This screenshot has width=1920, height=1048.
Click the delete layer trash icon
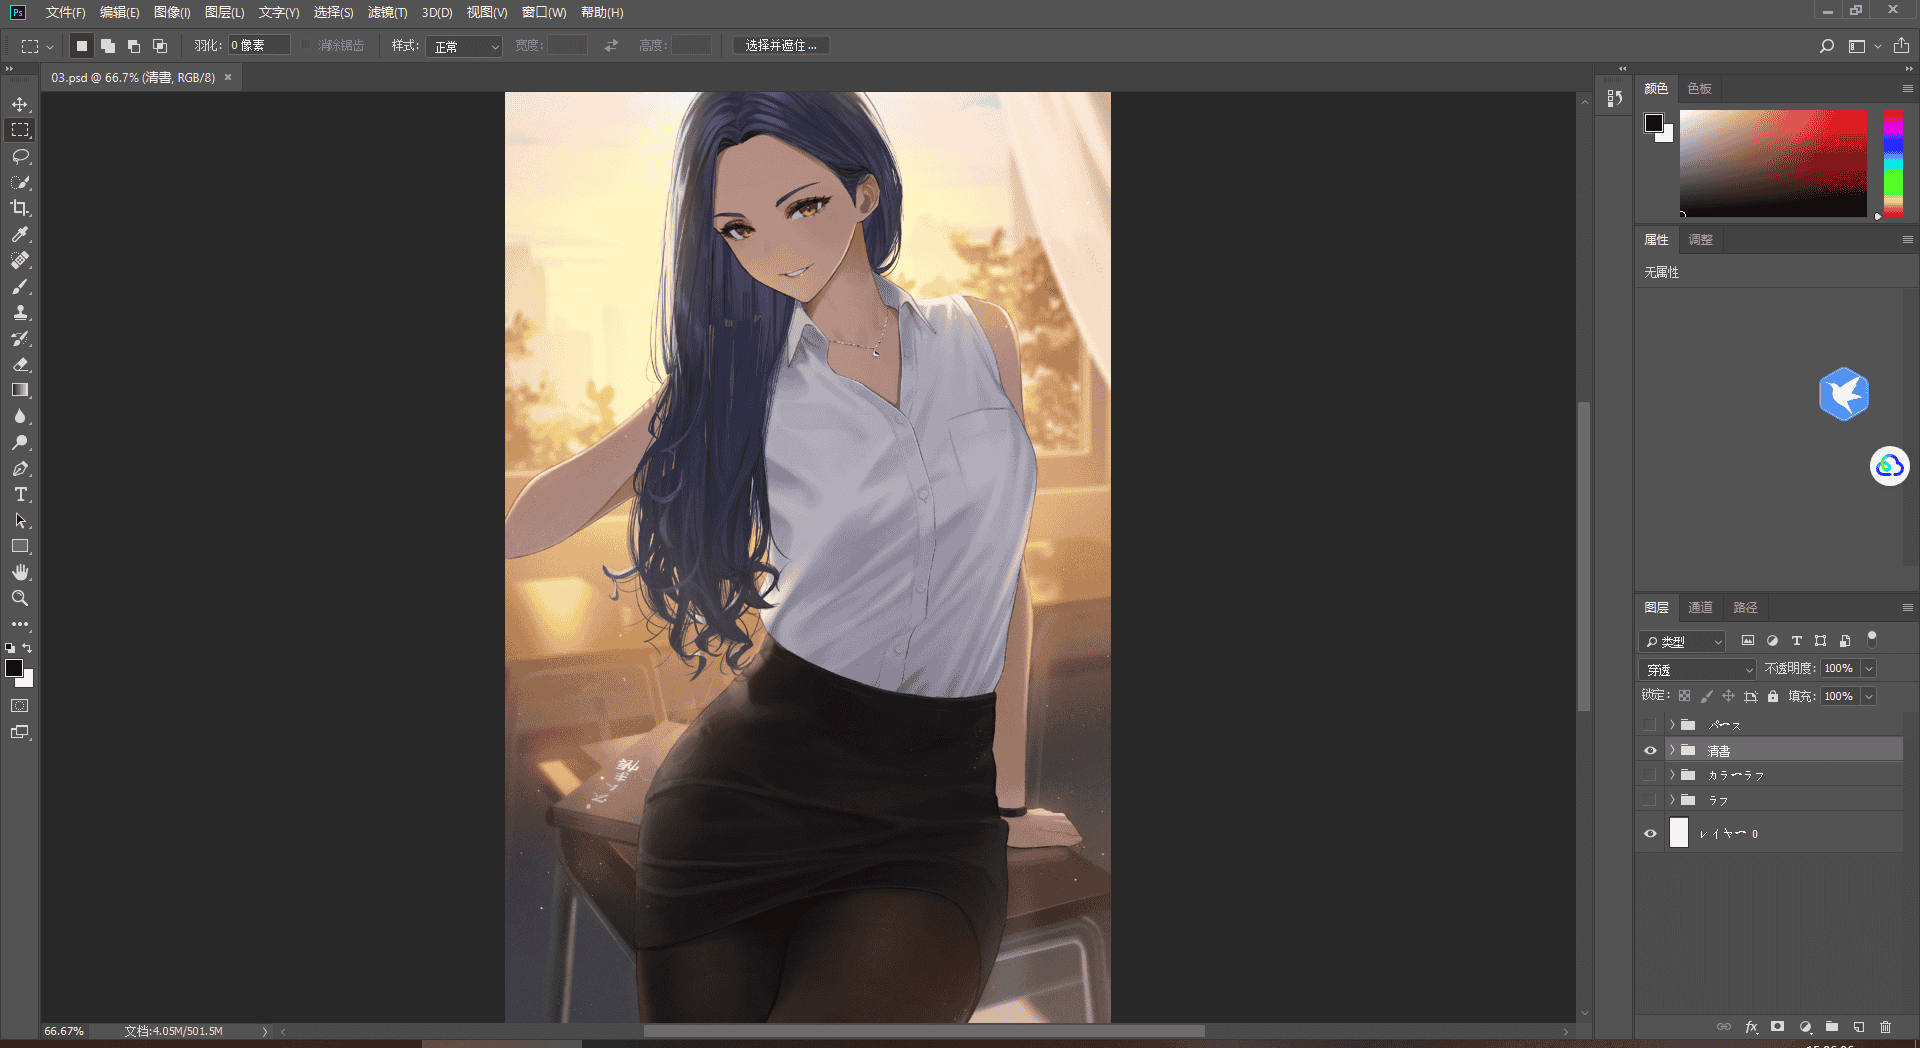click(1885, 1027)
